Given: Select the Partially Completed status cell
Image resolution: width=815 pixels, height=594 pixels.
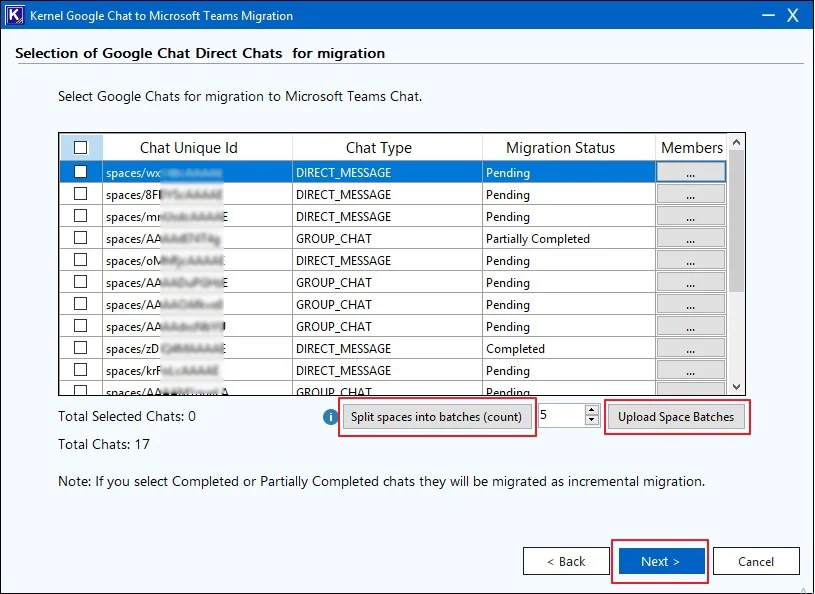Looking at the screenshot, I should tap(569, 239).
